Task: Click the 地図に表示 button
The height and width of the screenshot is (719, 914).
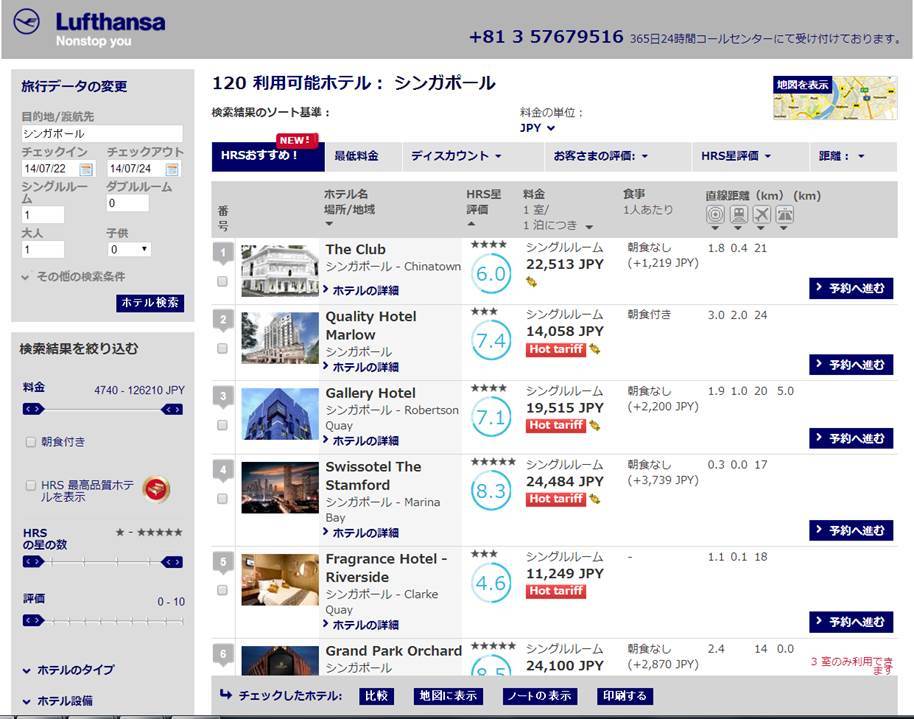Action: click(448, 696)
